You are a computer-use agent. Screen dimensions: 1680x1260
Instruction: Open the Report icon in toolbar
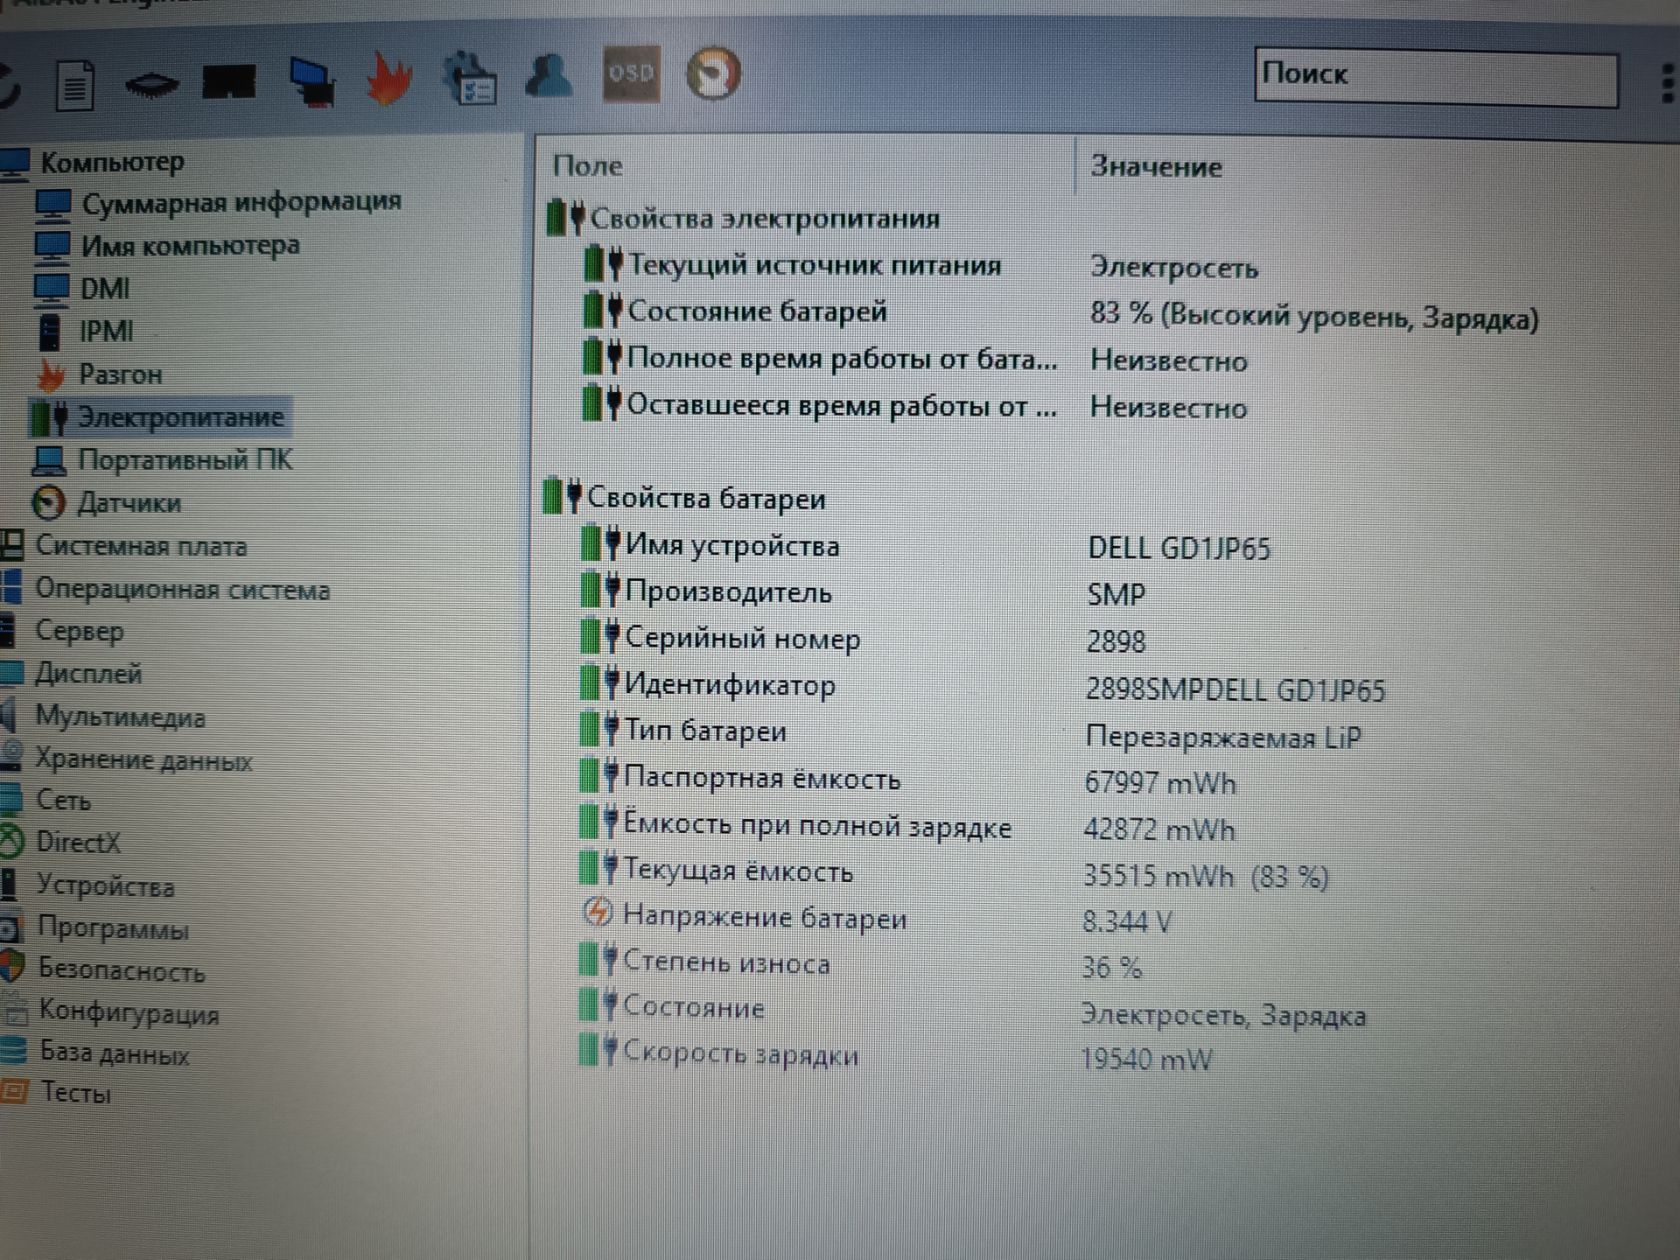75,84
